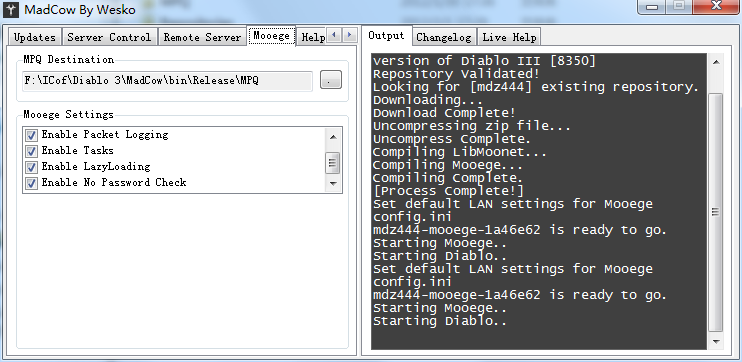
Task: Open the Live Help tab
Action: 509,37
